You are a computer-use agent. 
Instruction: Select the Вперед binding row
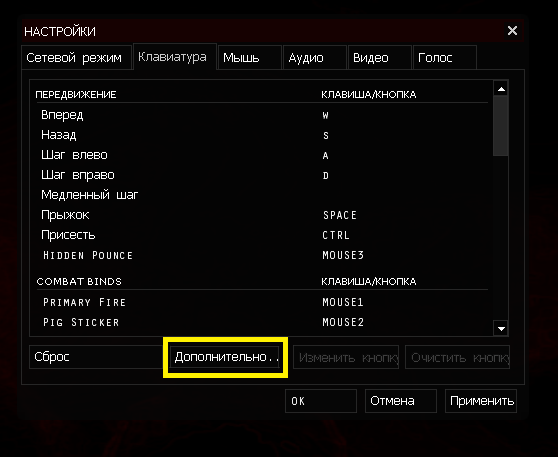(263, 115)
